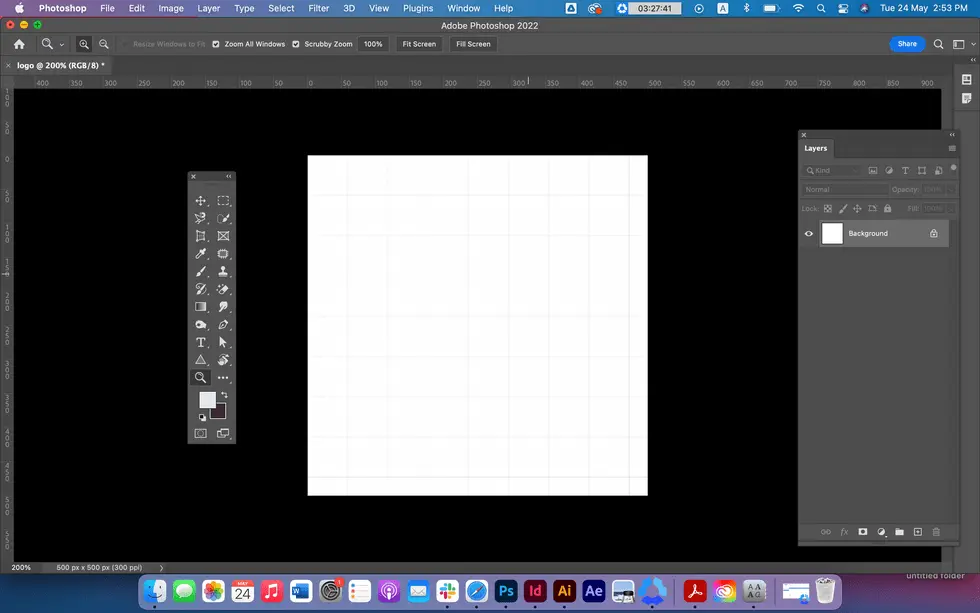Select the Move tool
This screenshot has height=613, width=980.
tap(201, 201)
